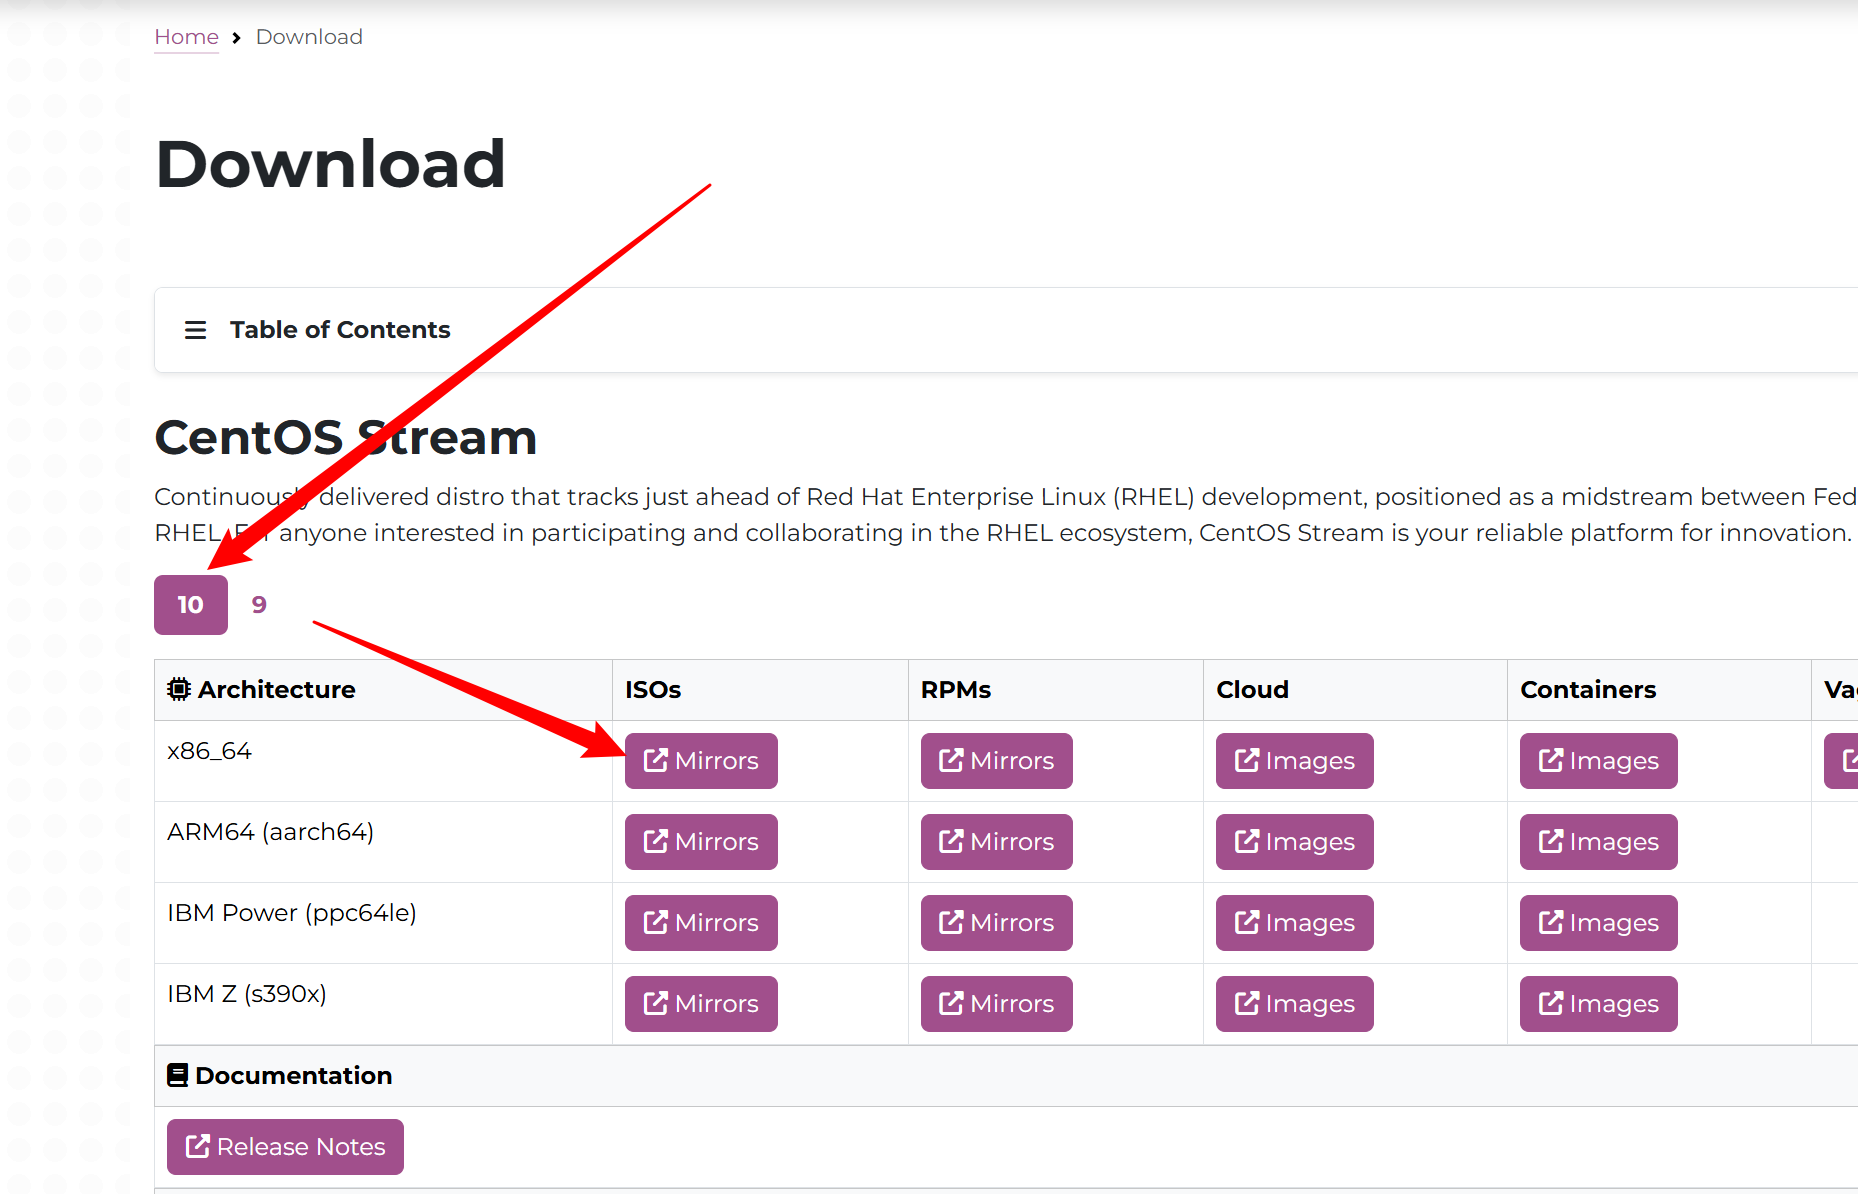Click the Download breadcrumb text
1858x1194 pixels.
(309, 37)
